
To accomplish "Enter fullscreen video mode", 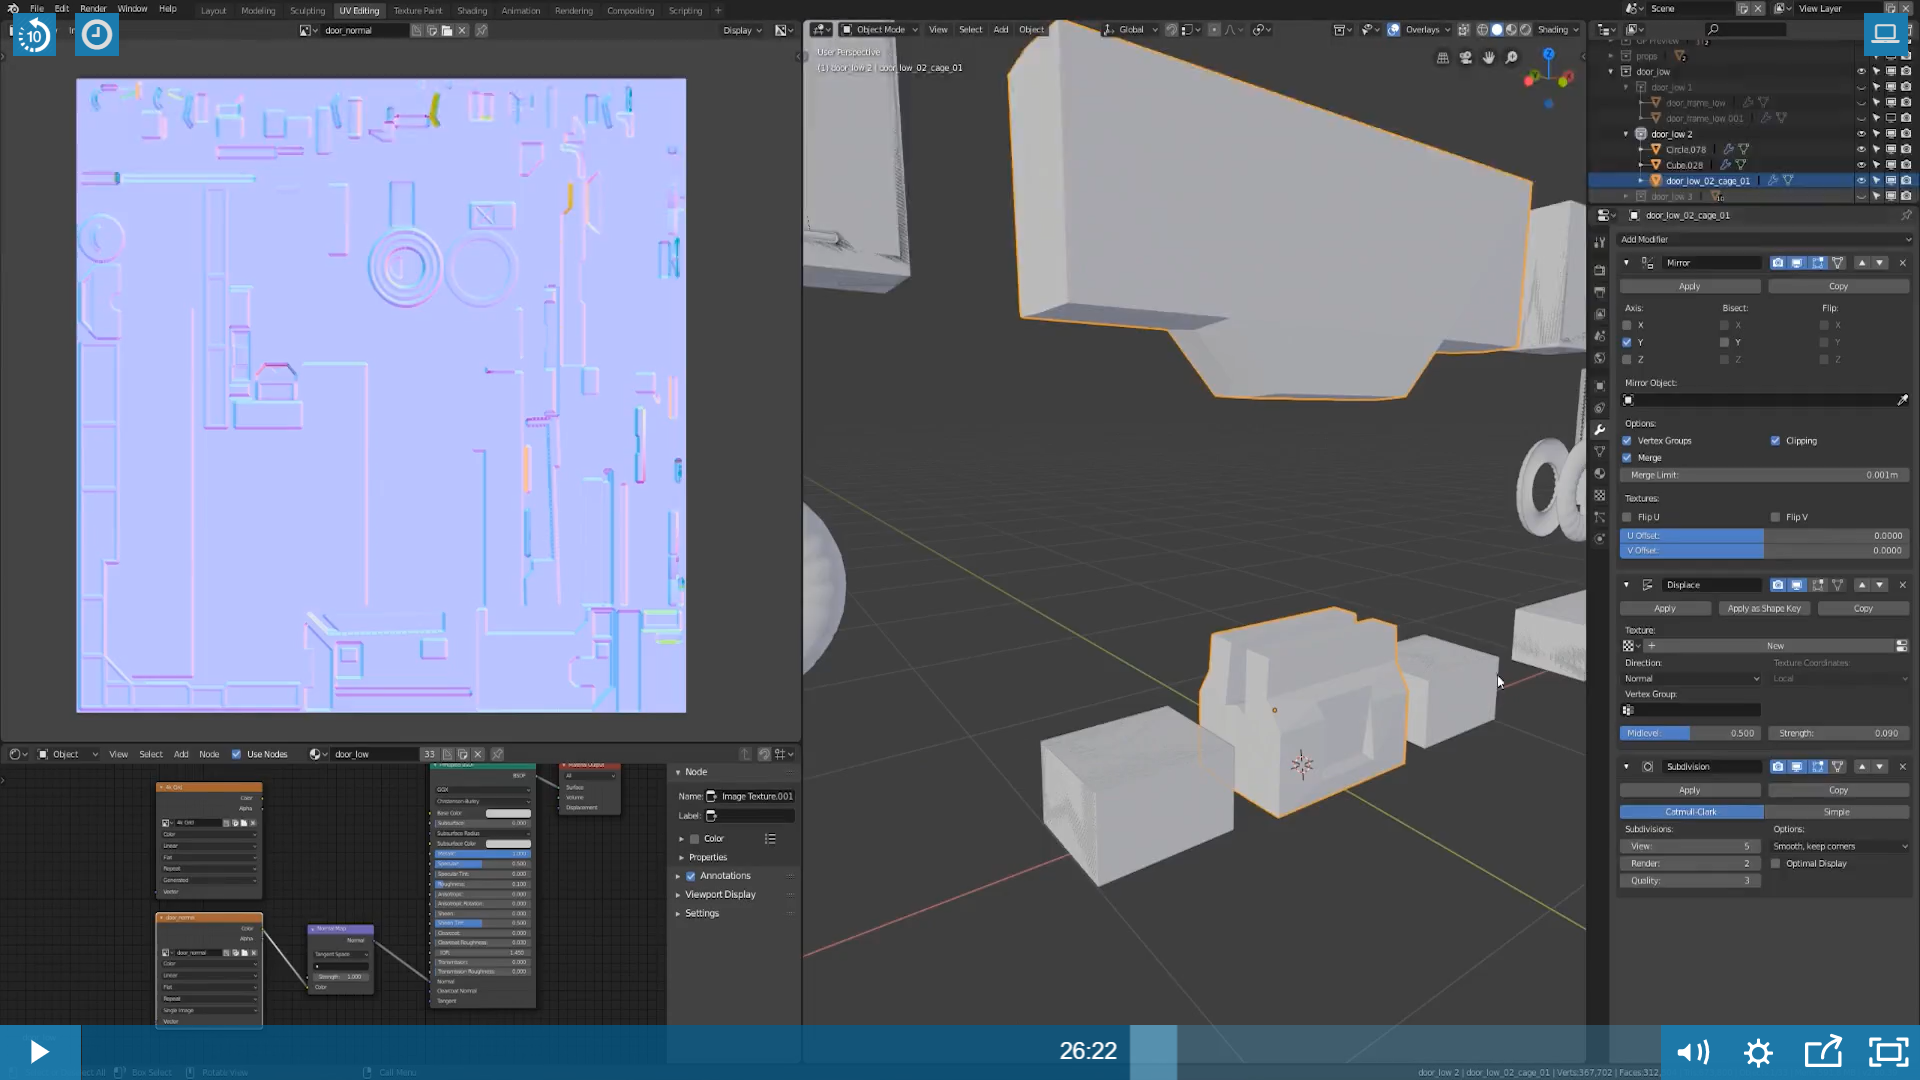I will click(1888, 1052).
